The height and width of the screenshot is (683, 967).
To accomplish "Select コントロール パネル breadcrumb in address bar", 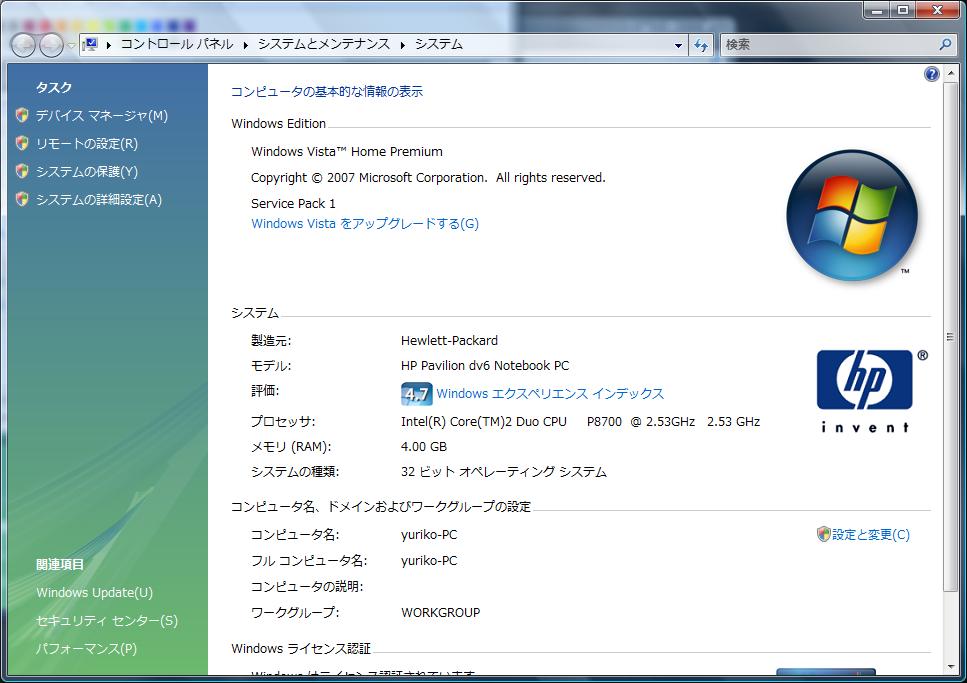I will [177, 44].
